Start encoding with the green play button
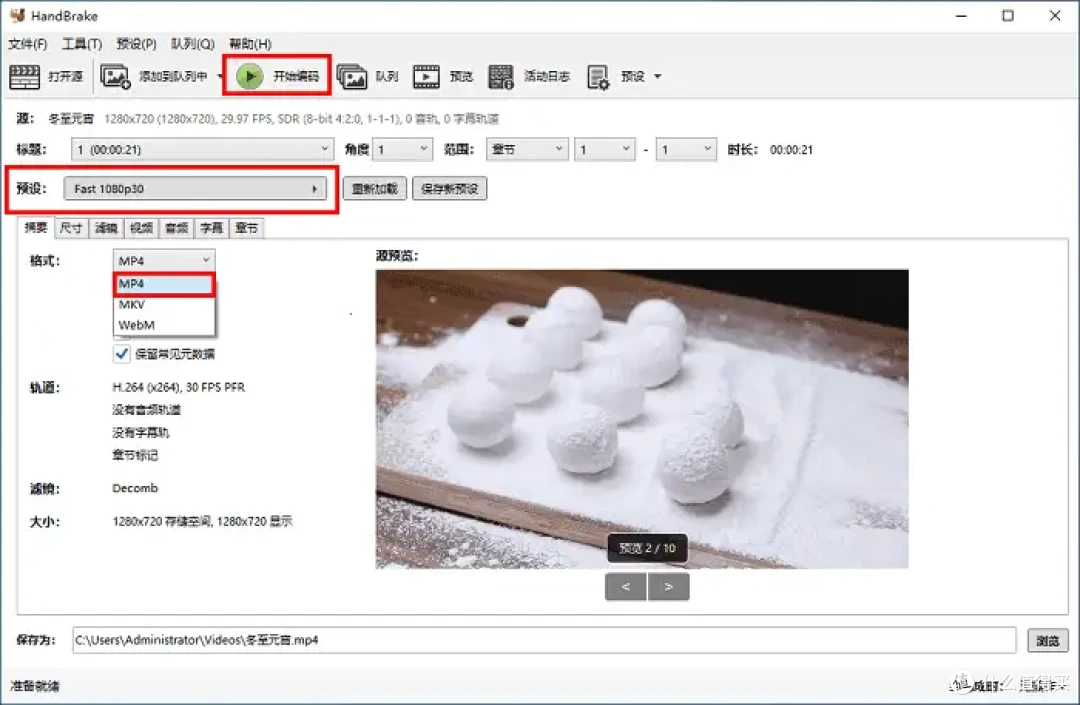 tap(249, 76)
